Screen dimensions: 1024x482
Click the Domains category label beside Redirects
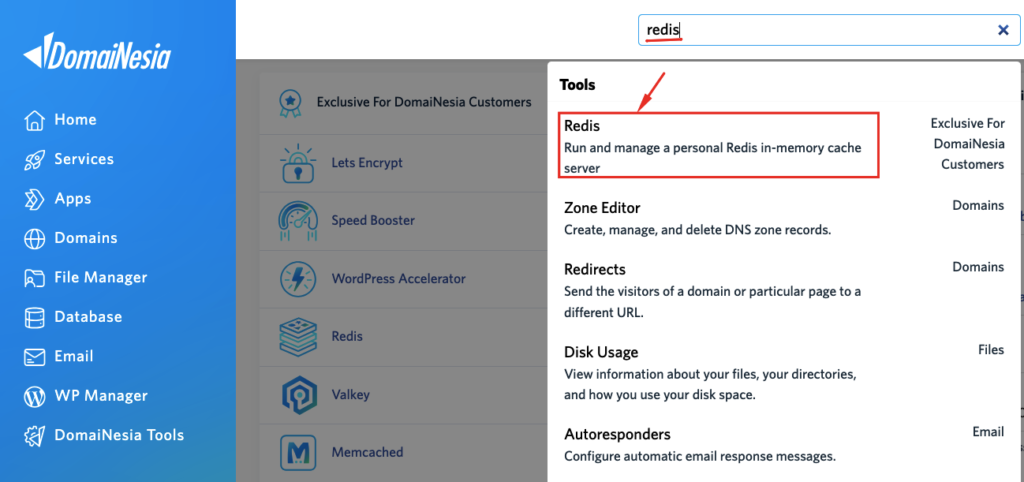pos(978,266)
